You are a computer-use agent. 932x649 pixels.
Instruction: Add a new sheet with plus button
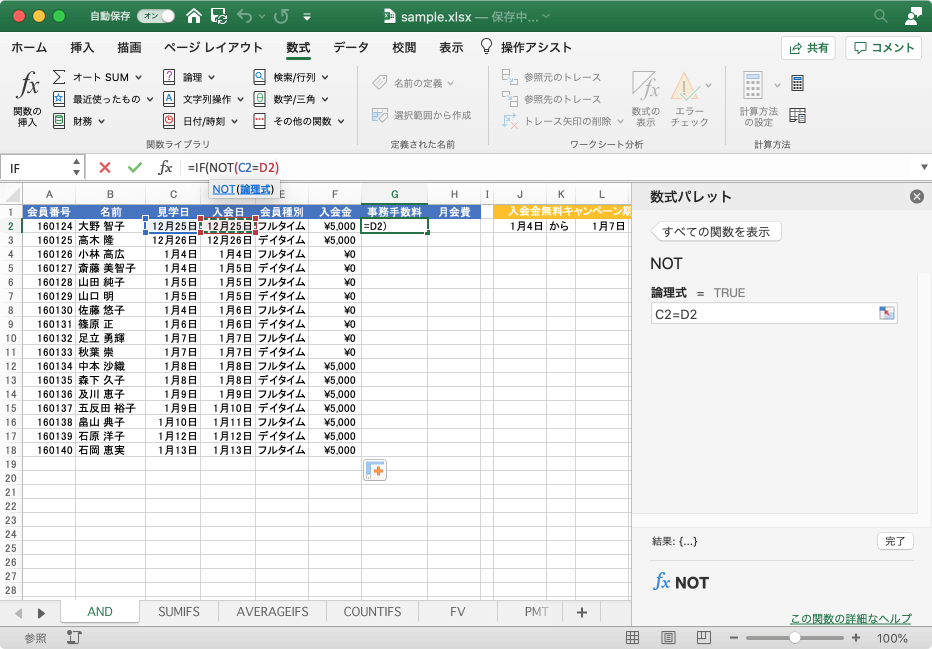tap(582, 612)
